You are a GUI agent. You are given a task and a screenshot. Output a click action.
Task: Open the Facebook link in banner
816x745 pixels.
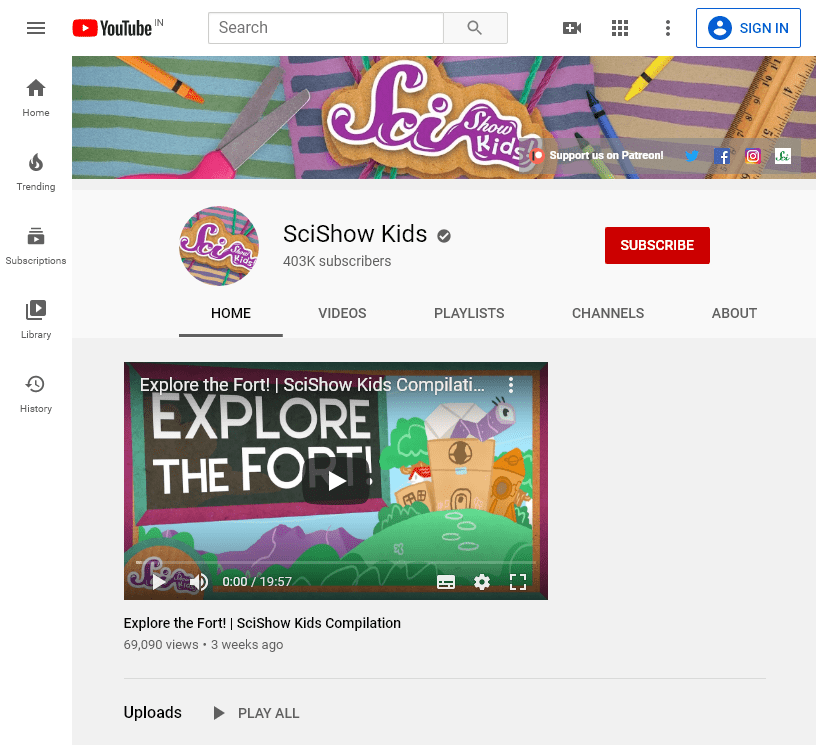[722, 156]
